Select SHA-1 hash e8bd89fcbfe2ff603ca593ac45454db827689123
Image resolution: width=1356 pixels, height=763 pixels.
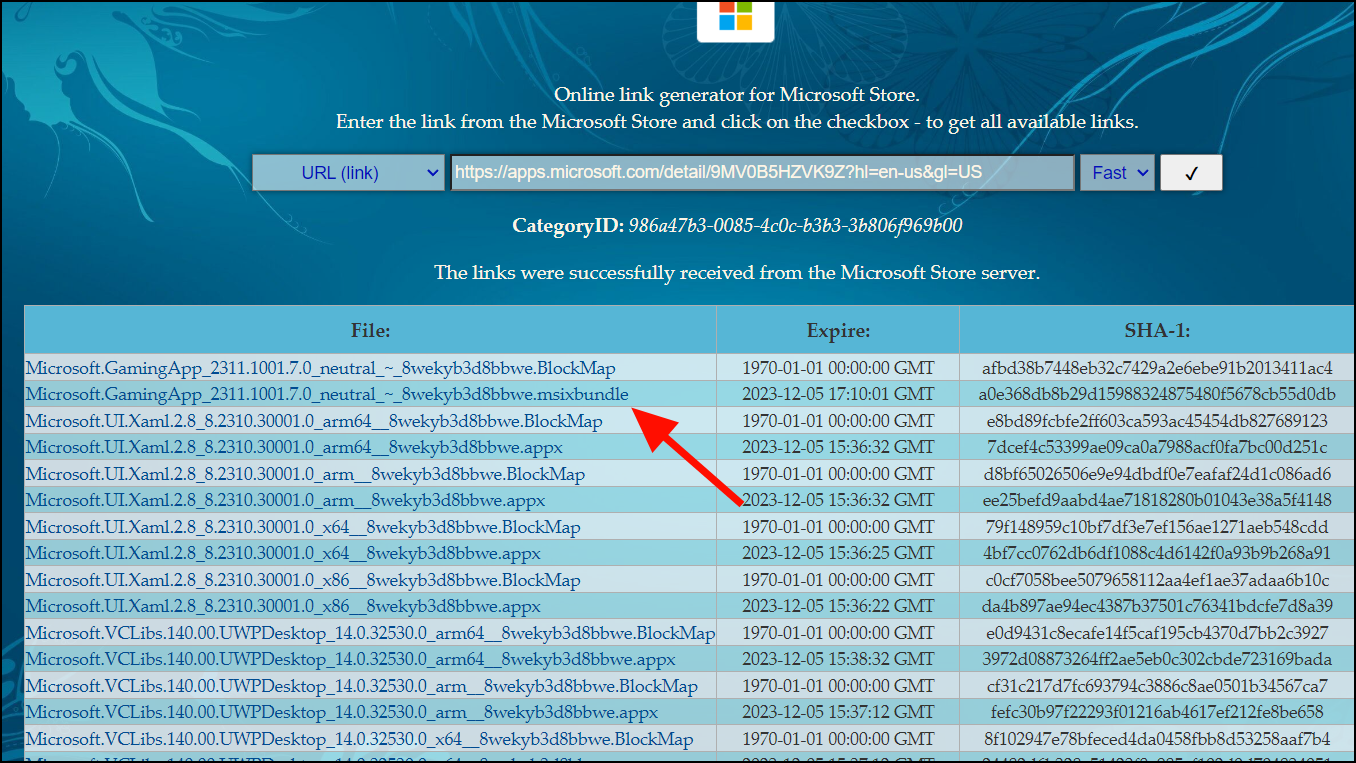(x=1157, y=421)
